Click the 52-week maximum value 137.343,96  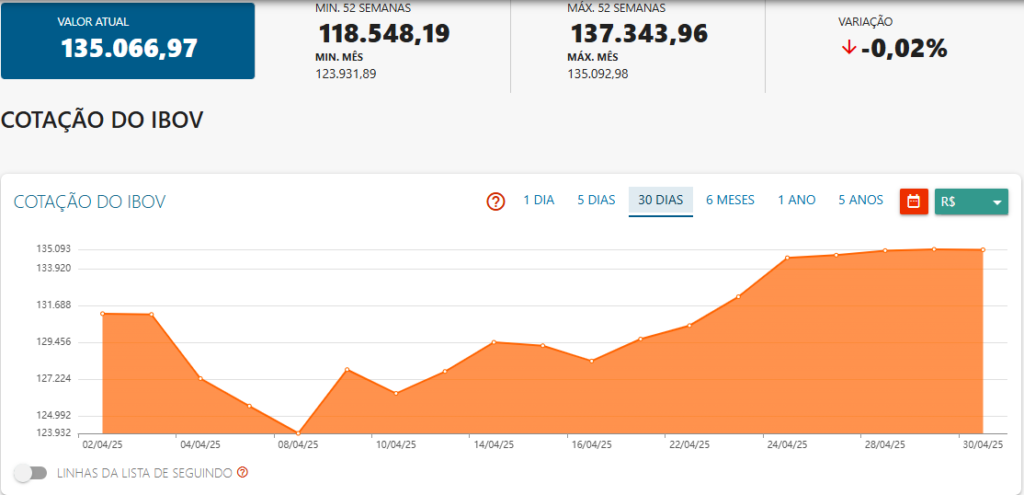(x=639, y=33)
